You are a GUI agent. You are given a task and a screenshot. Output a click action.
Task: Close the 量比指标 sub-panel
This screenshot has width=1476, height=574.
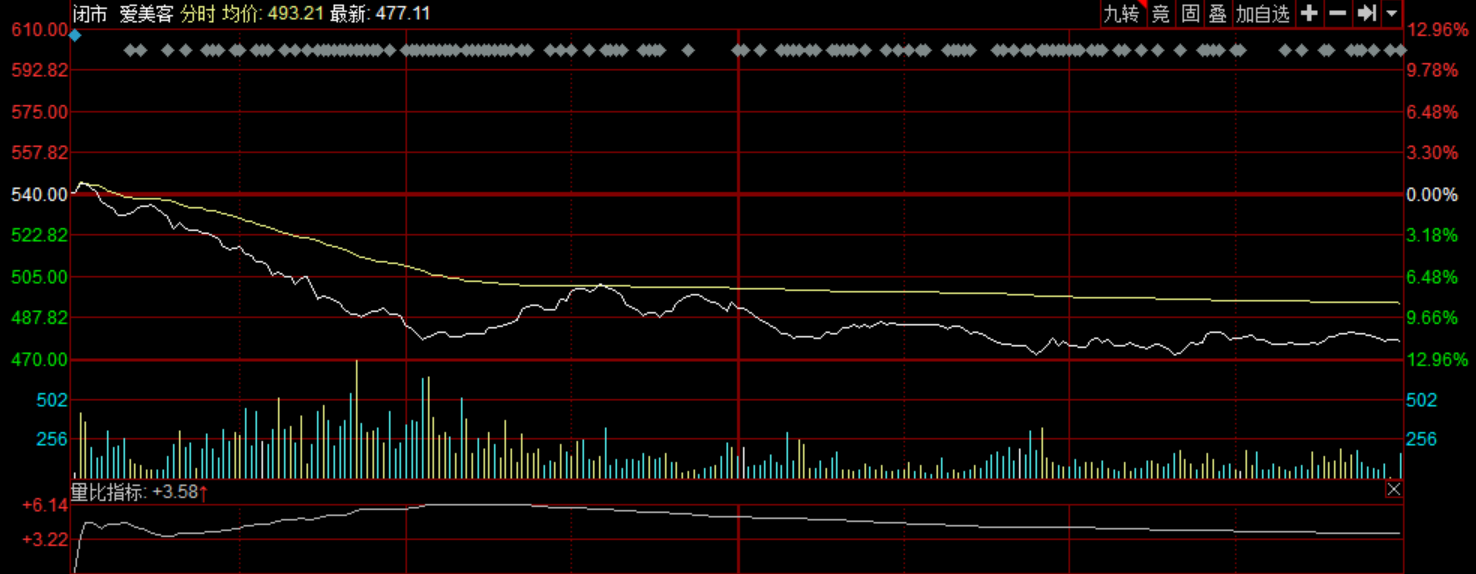[x=1393, y=489]
